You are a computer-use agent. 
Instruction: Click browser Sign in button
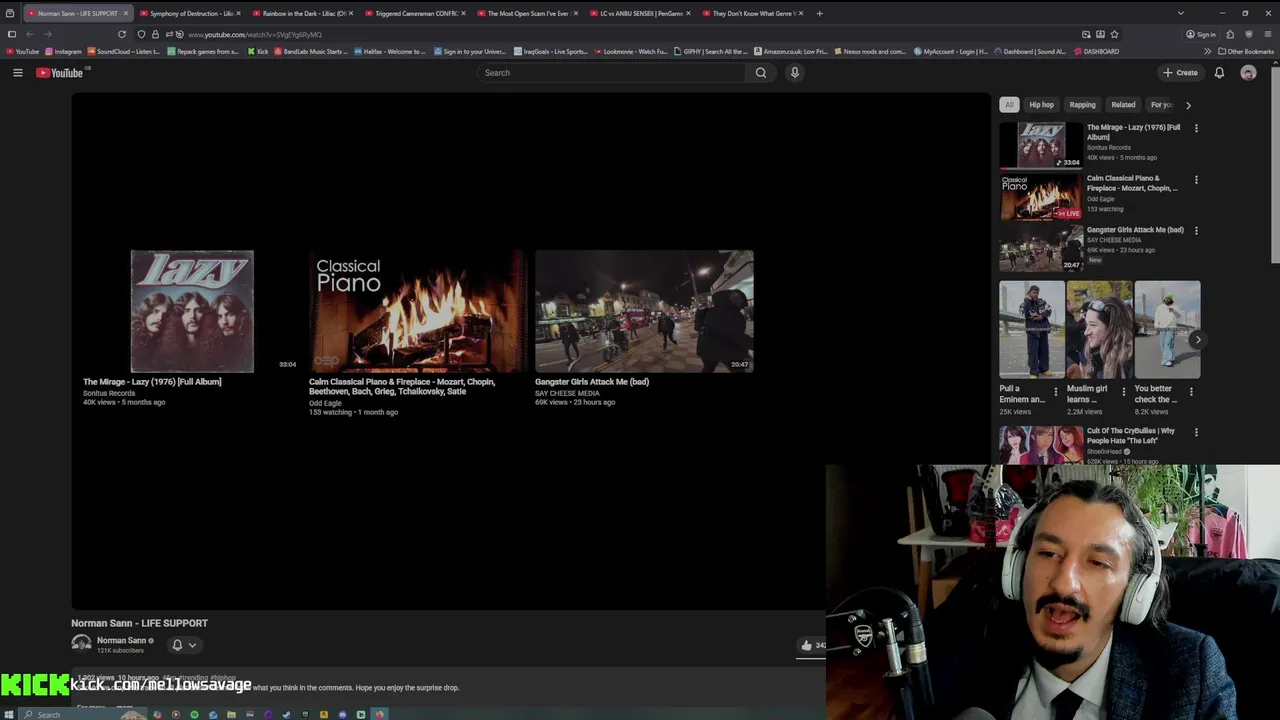click(1201, 34)
